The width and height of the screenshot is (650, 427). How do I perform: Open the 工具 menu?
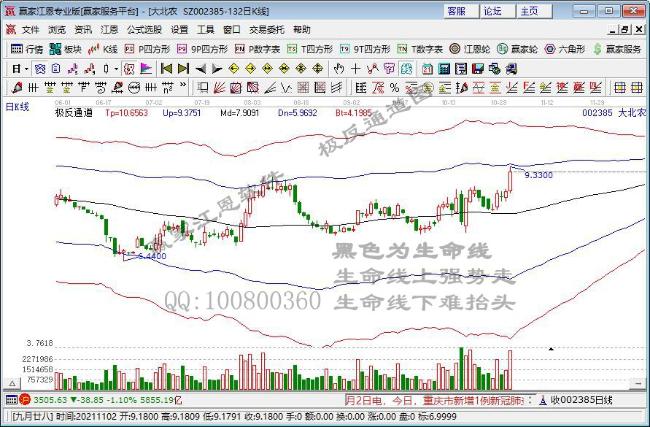tap(205, 30)
